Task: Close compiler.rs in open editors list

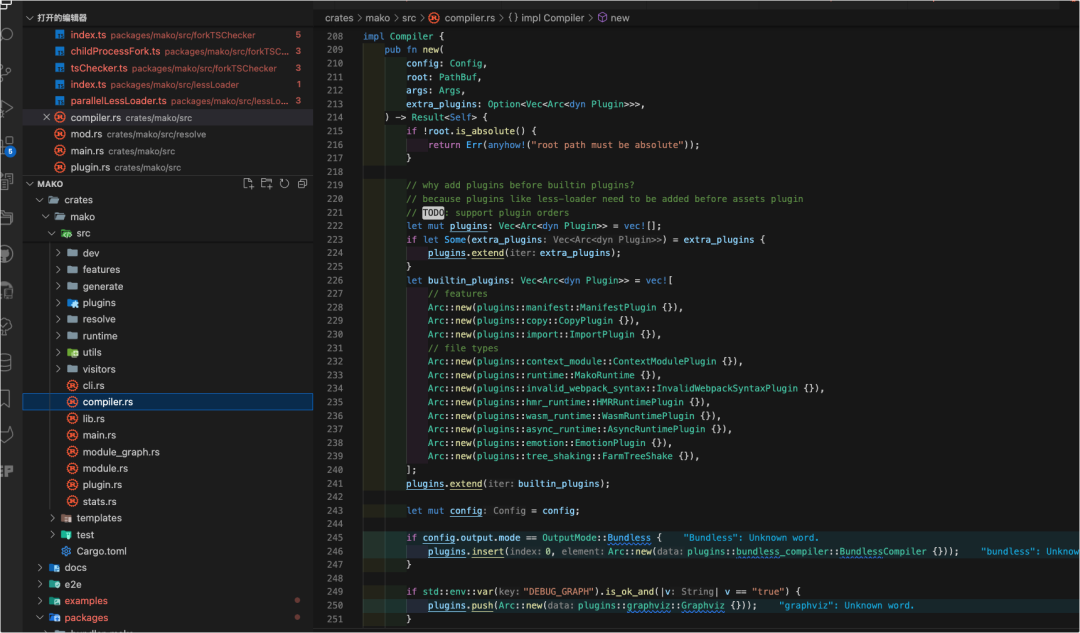Action: tap(46, 118)
